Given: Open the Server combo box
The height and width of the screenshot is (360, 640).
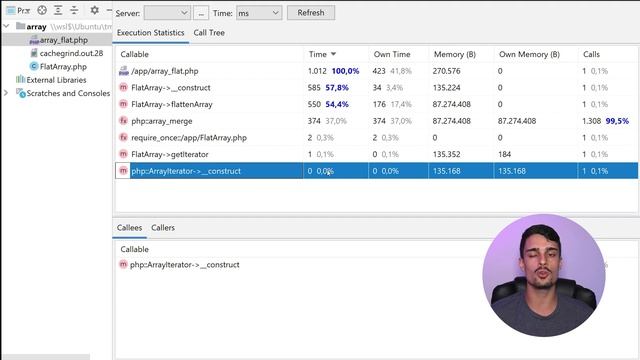Looking at the screenshot, I should [167, 13].
